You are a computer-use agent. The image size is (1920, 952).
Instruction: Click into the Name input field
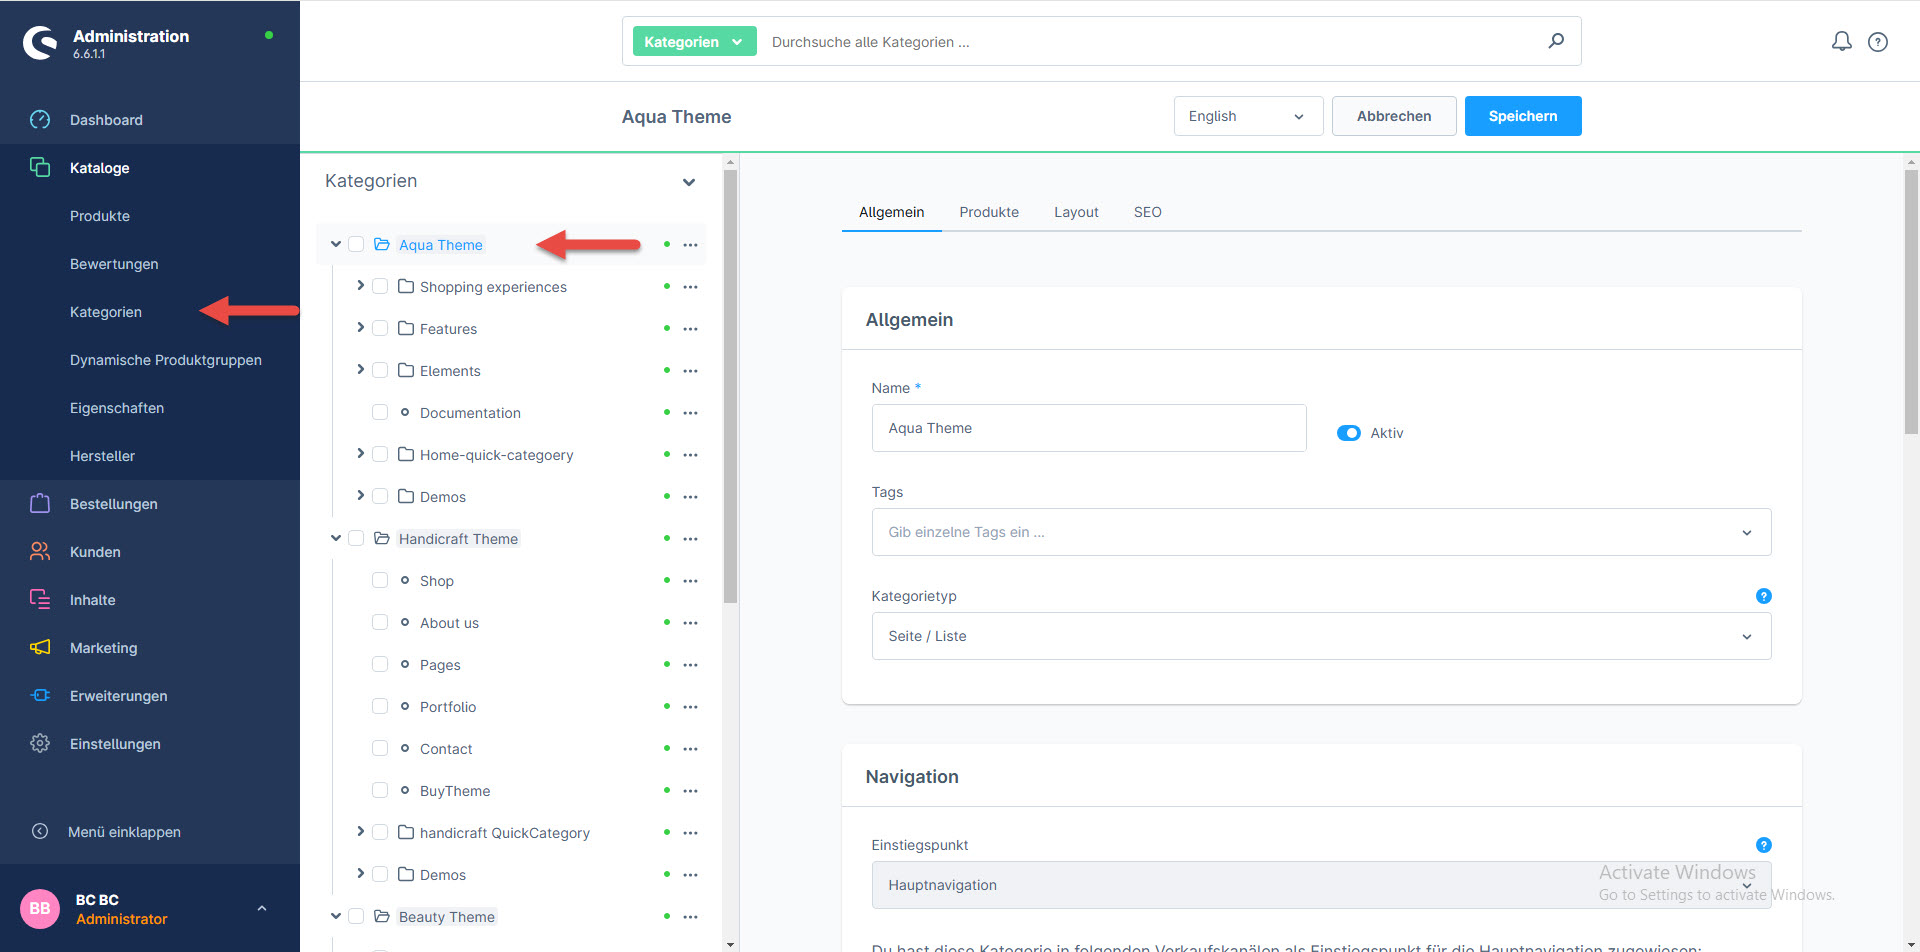coord(1088,428)
